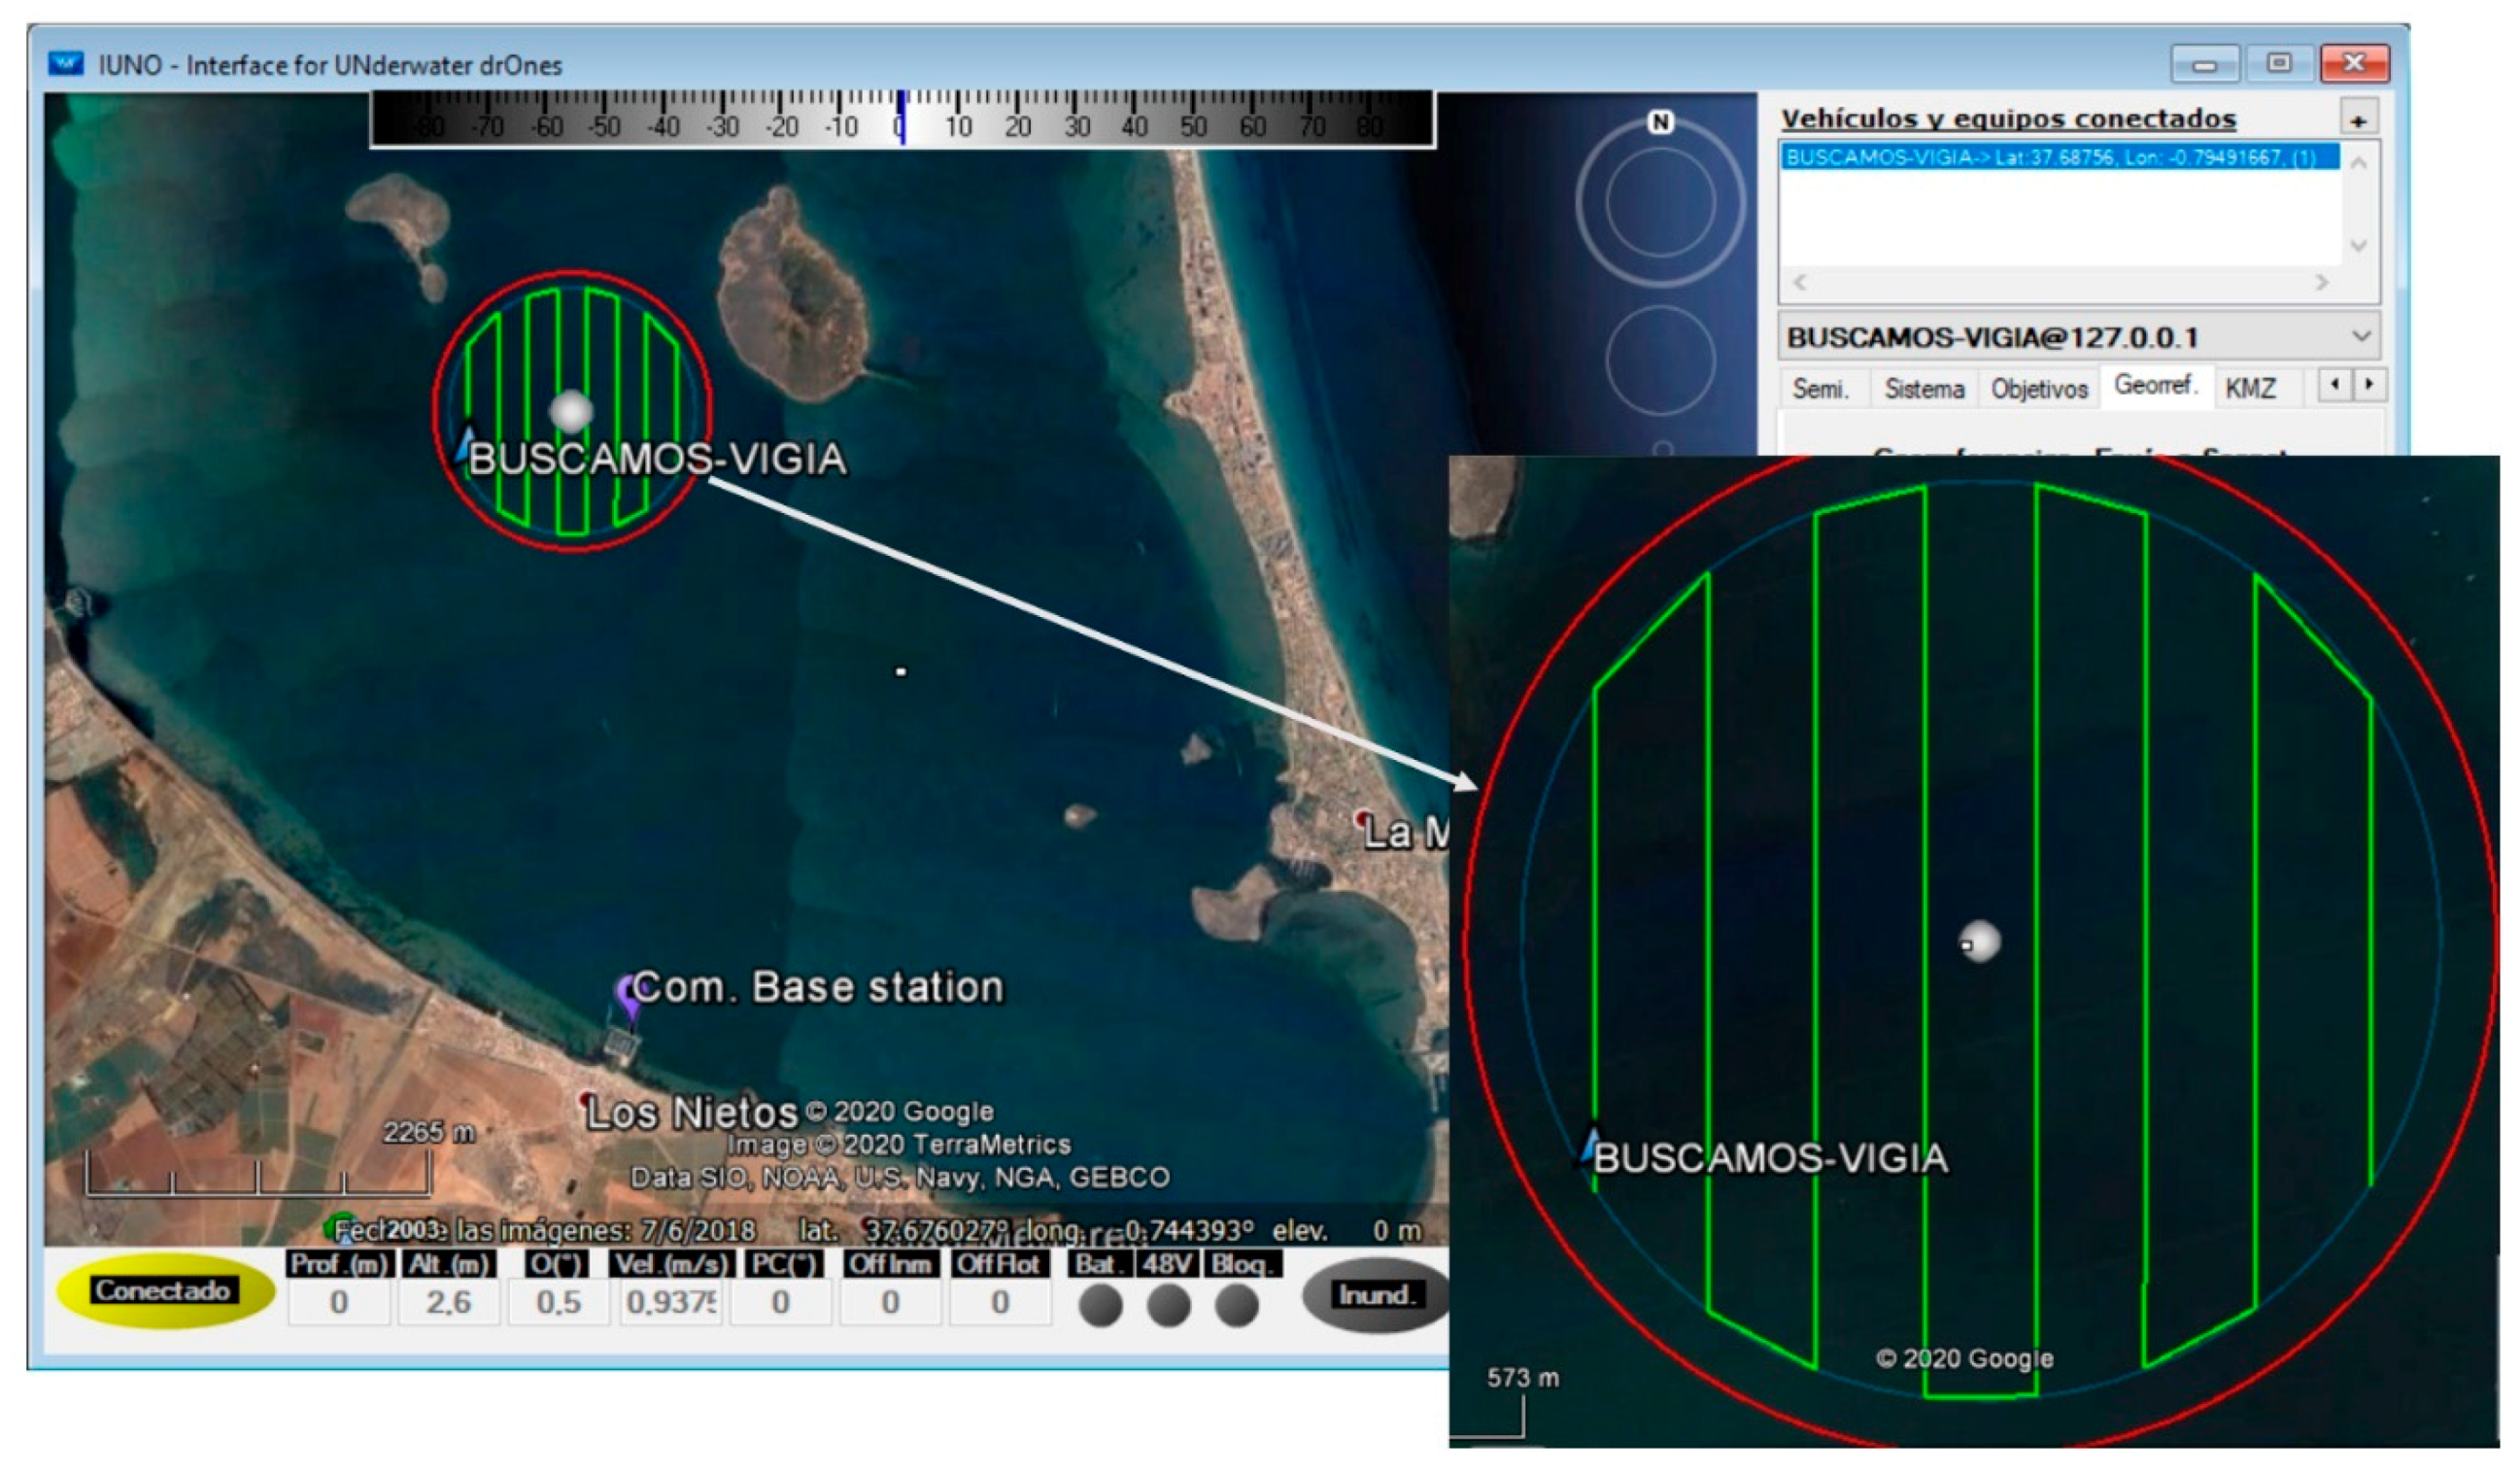Click the Com. Base station purple placemark
The height and width of the screenshot is (1472, 2520).
coord(628,996)
